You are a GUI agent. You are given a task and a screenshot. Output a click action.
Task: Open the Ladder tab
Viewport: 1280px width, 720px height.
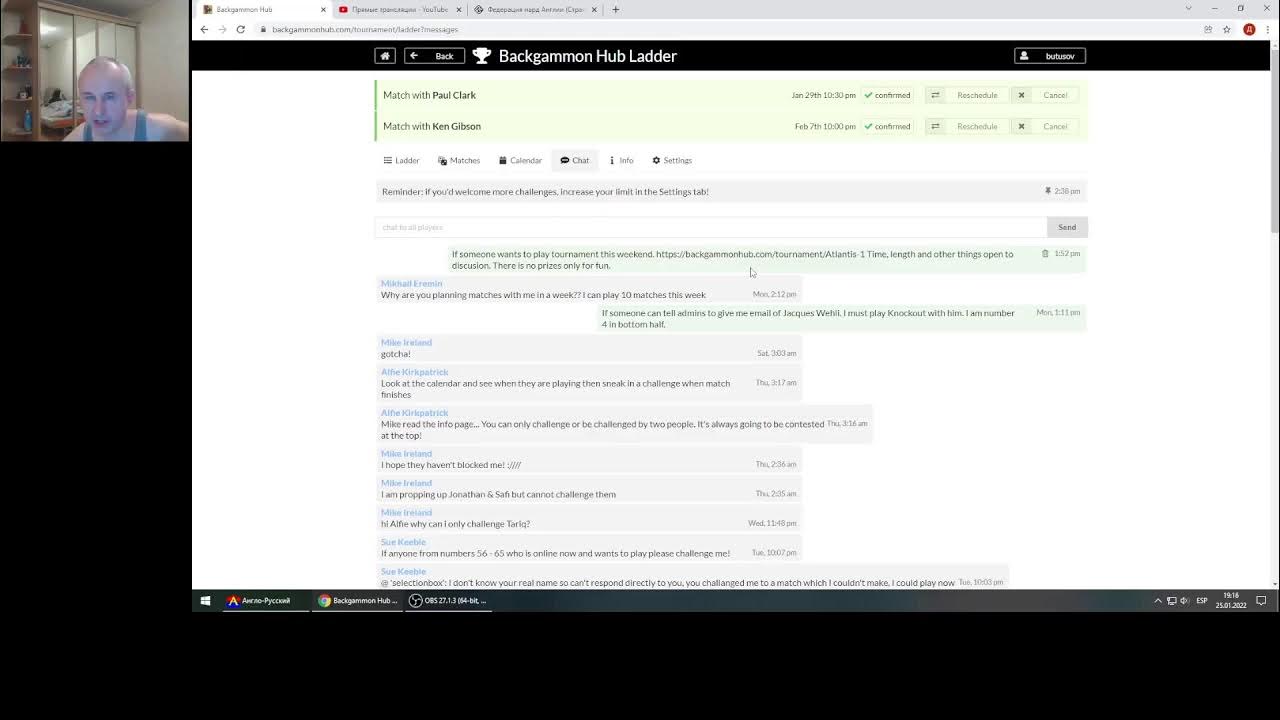pos(401,160)
